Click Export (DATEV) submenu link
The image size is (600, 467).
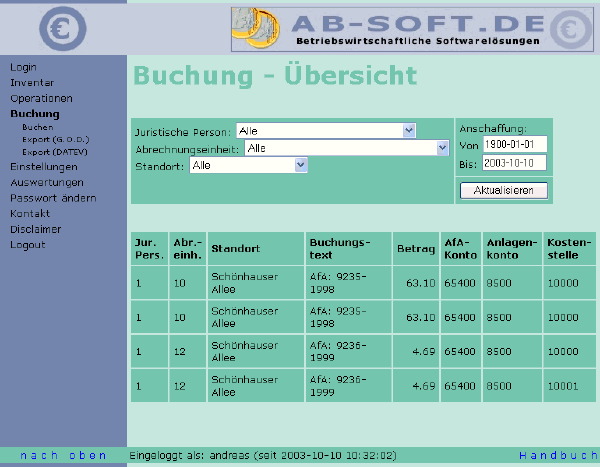(x=55, y=152)
